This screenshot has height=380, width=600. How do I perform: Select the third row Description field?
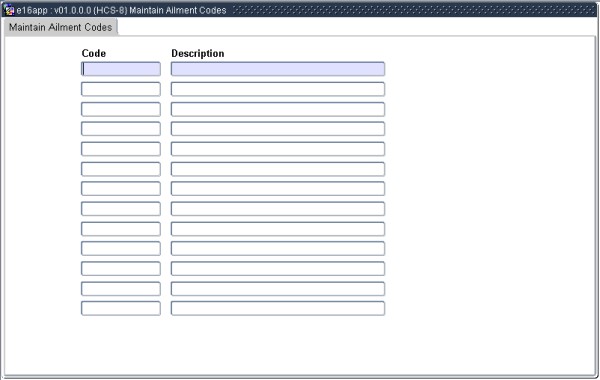click(278, 109)
